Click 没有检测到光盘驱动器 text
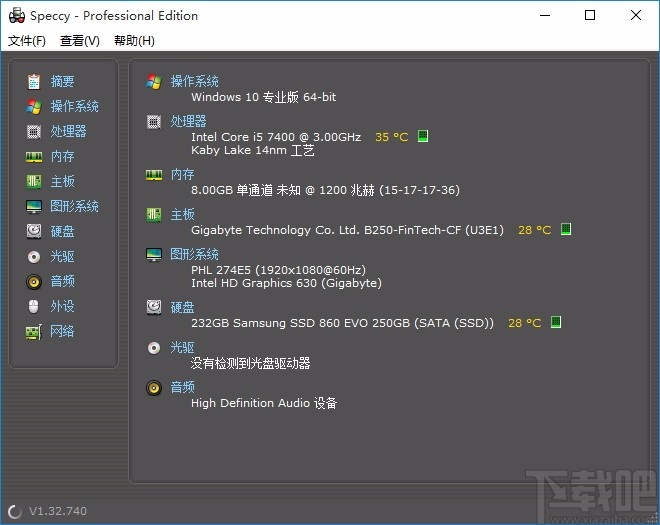Screen dimensions: 660x525 click(250, 363)
